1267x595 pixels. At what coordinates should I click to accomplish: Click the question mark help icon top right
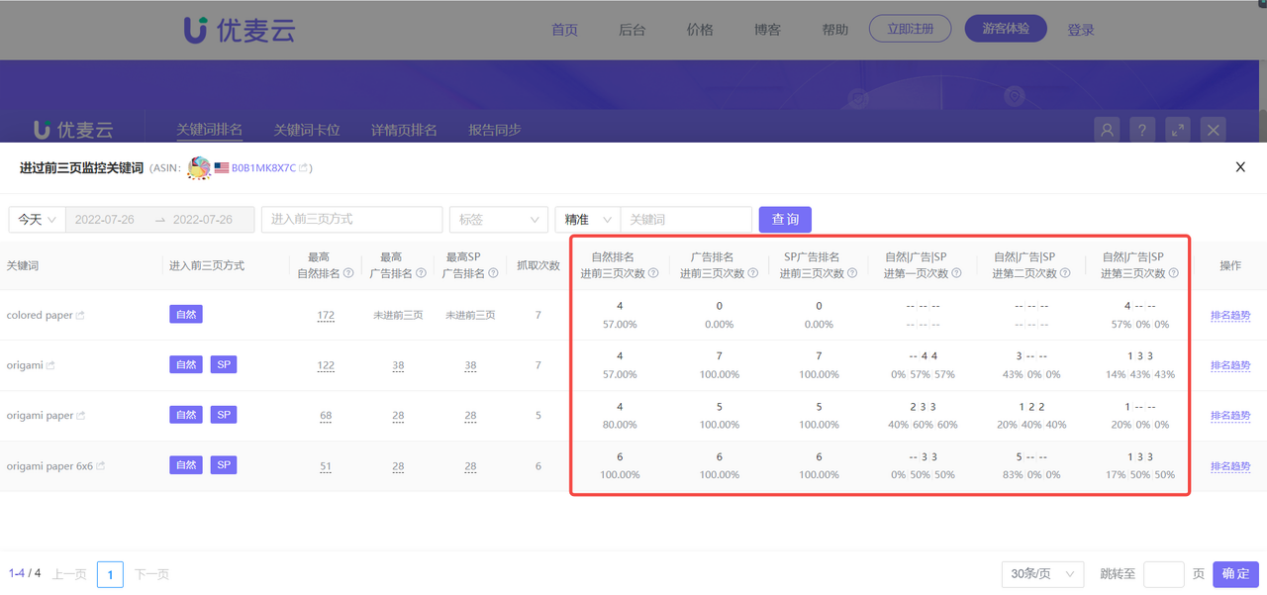coord(1142,129)
